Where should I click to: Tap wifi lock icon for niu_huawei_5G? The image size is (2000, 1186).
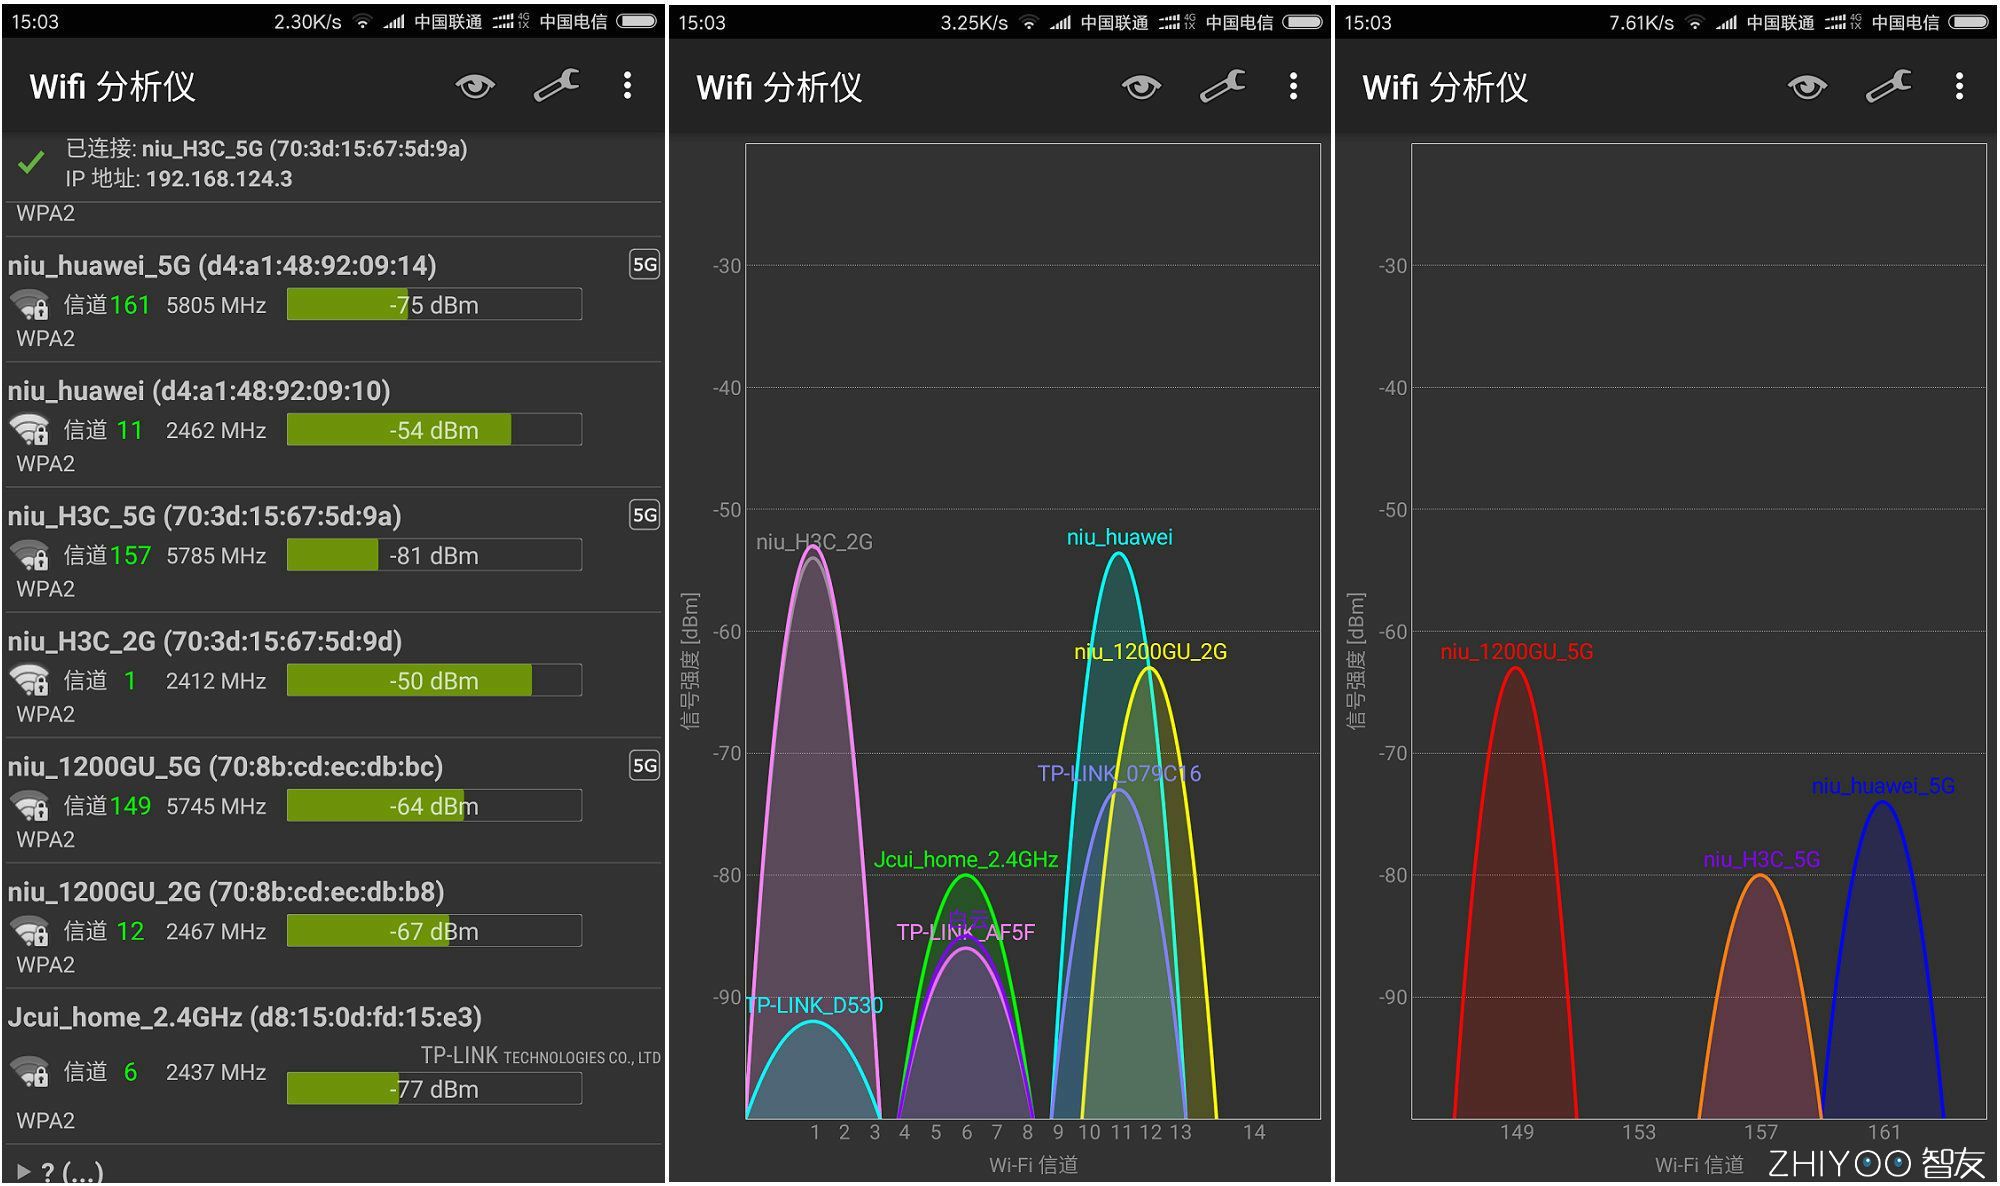(30, 305)
